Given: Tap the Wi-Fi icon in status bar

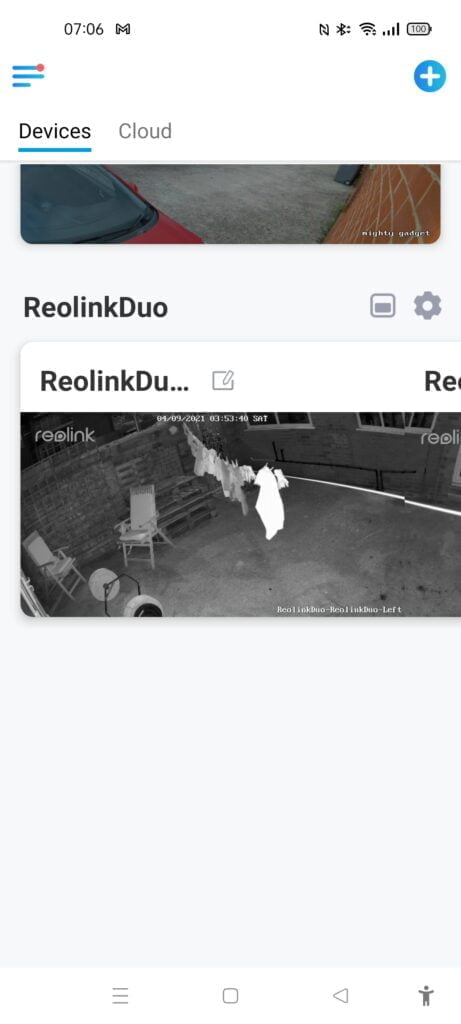Looking at the screenshot, I should pos(368,29).
